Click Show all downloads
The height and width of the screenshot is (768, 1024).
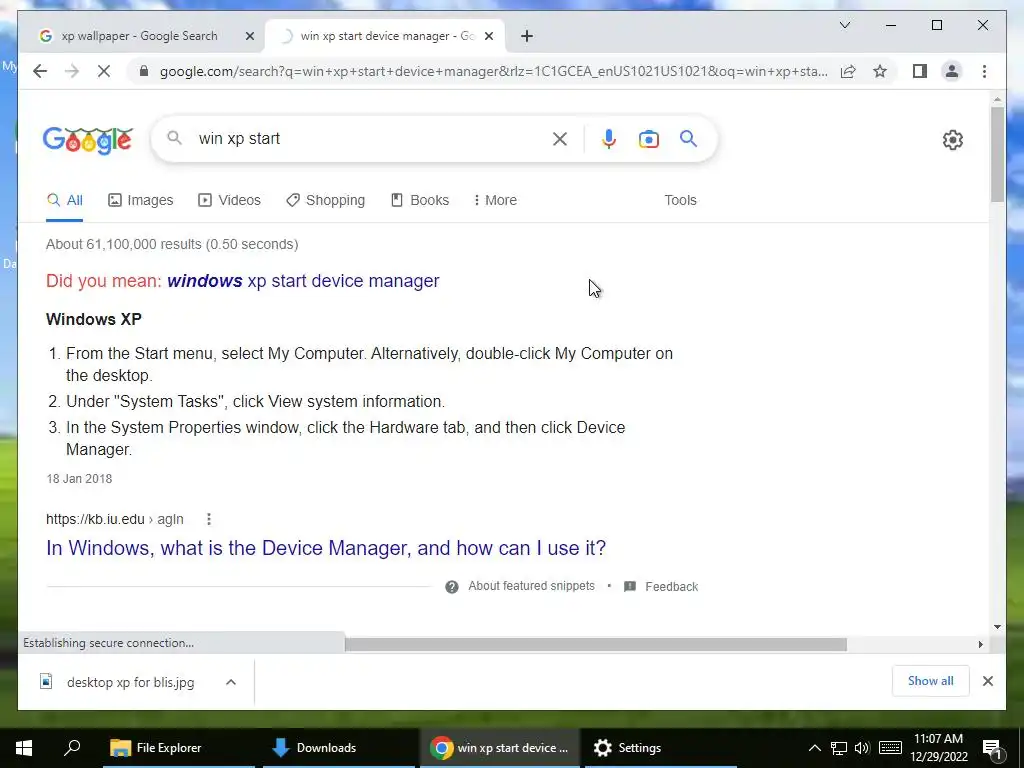click(931, 681)
